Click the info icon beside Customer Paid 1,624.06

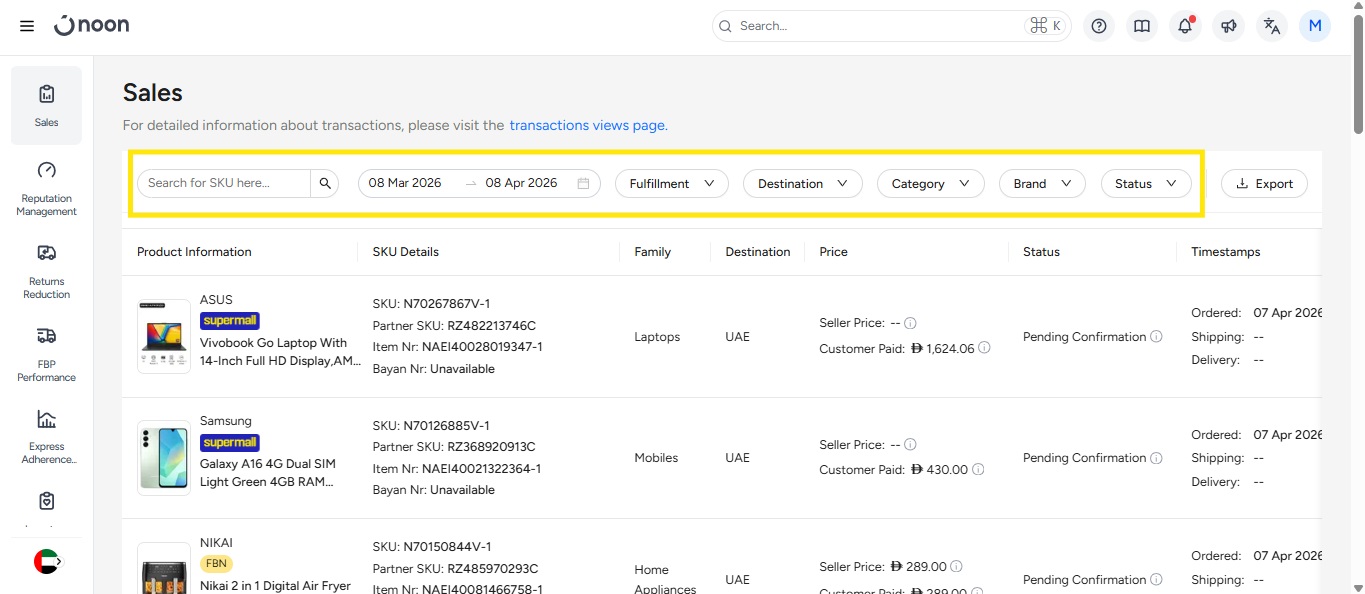click(984, 348)
